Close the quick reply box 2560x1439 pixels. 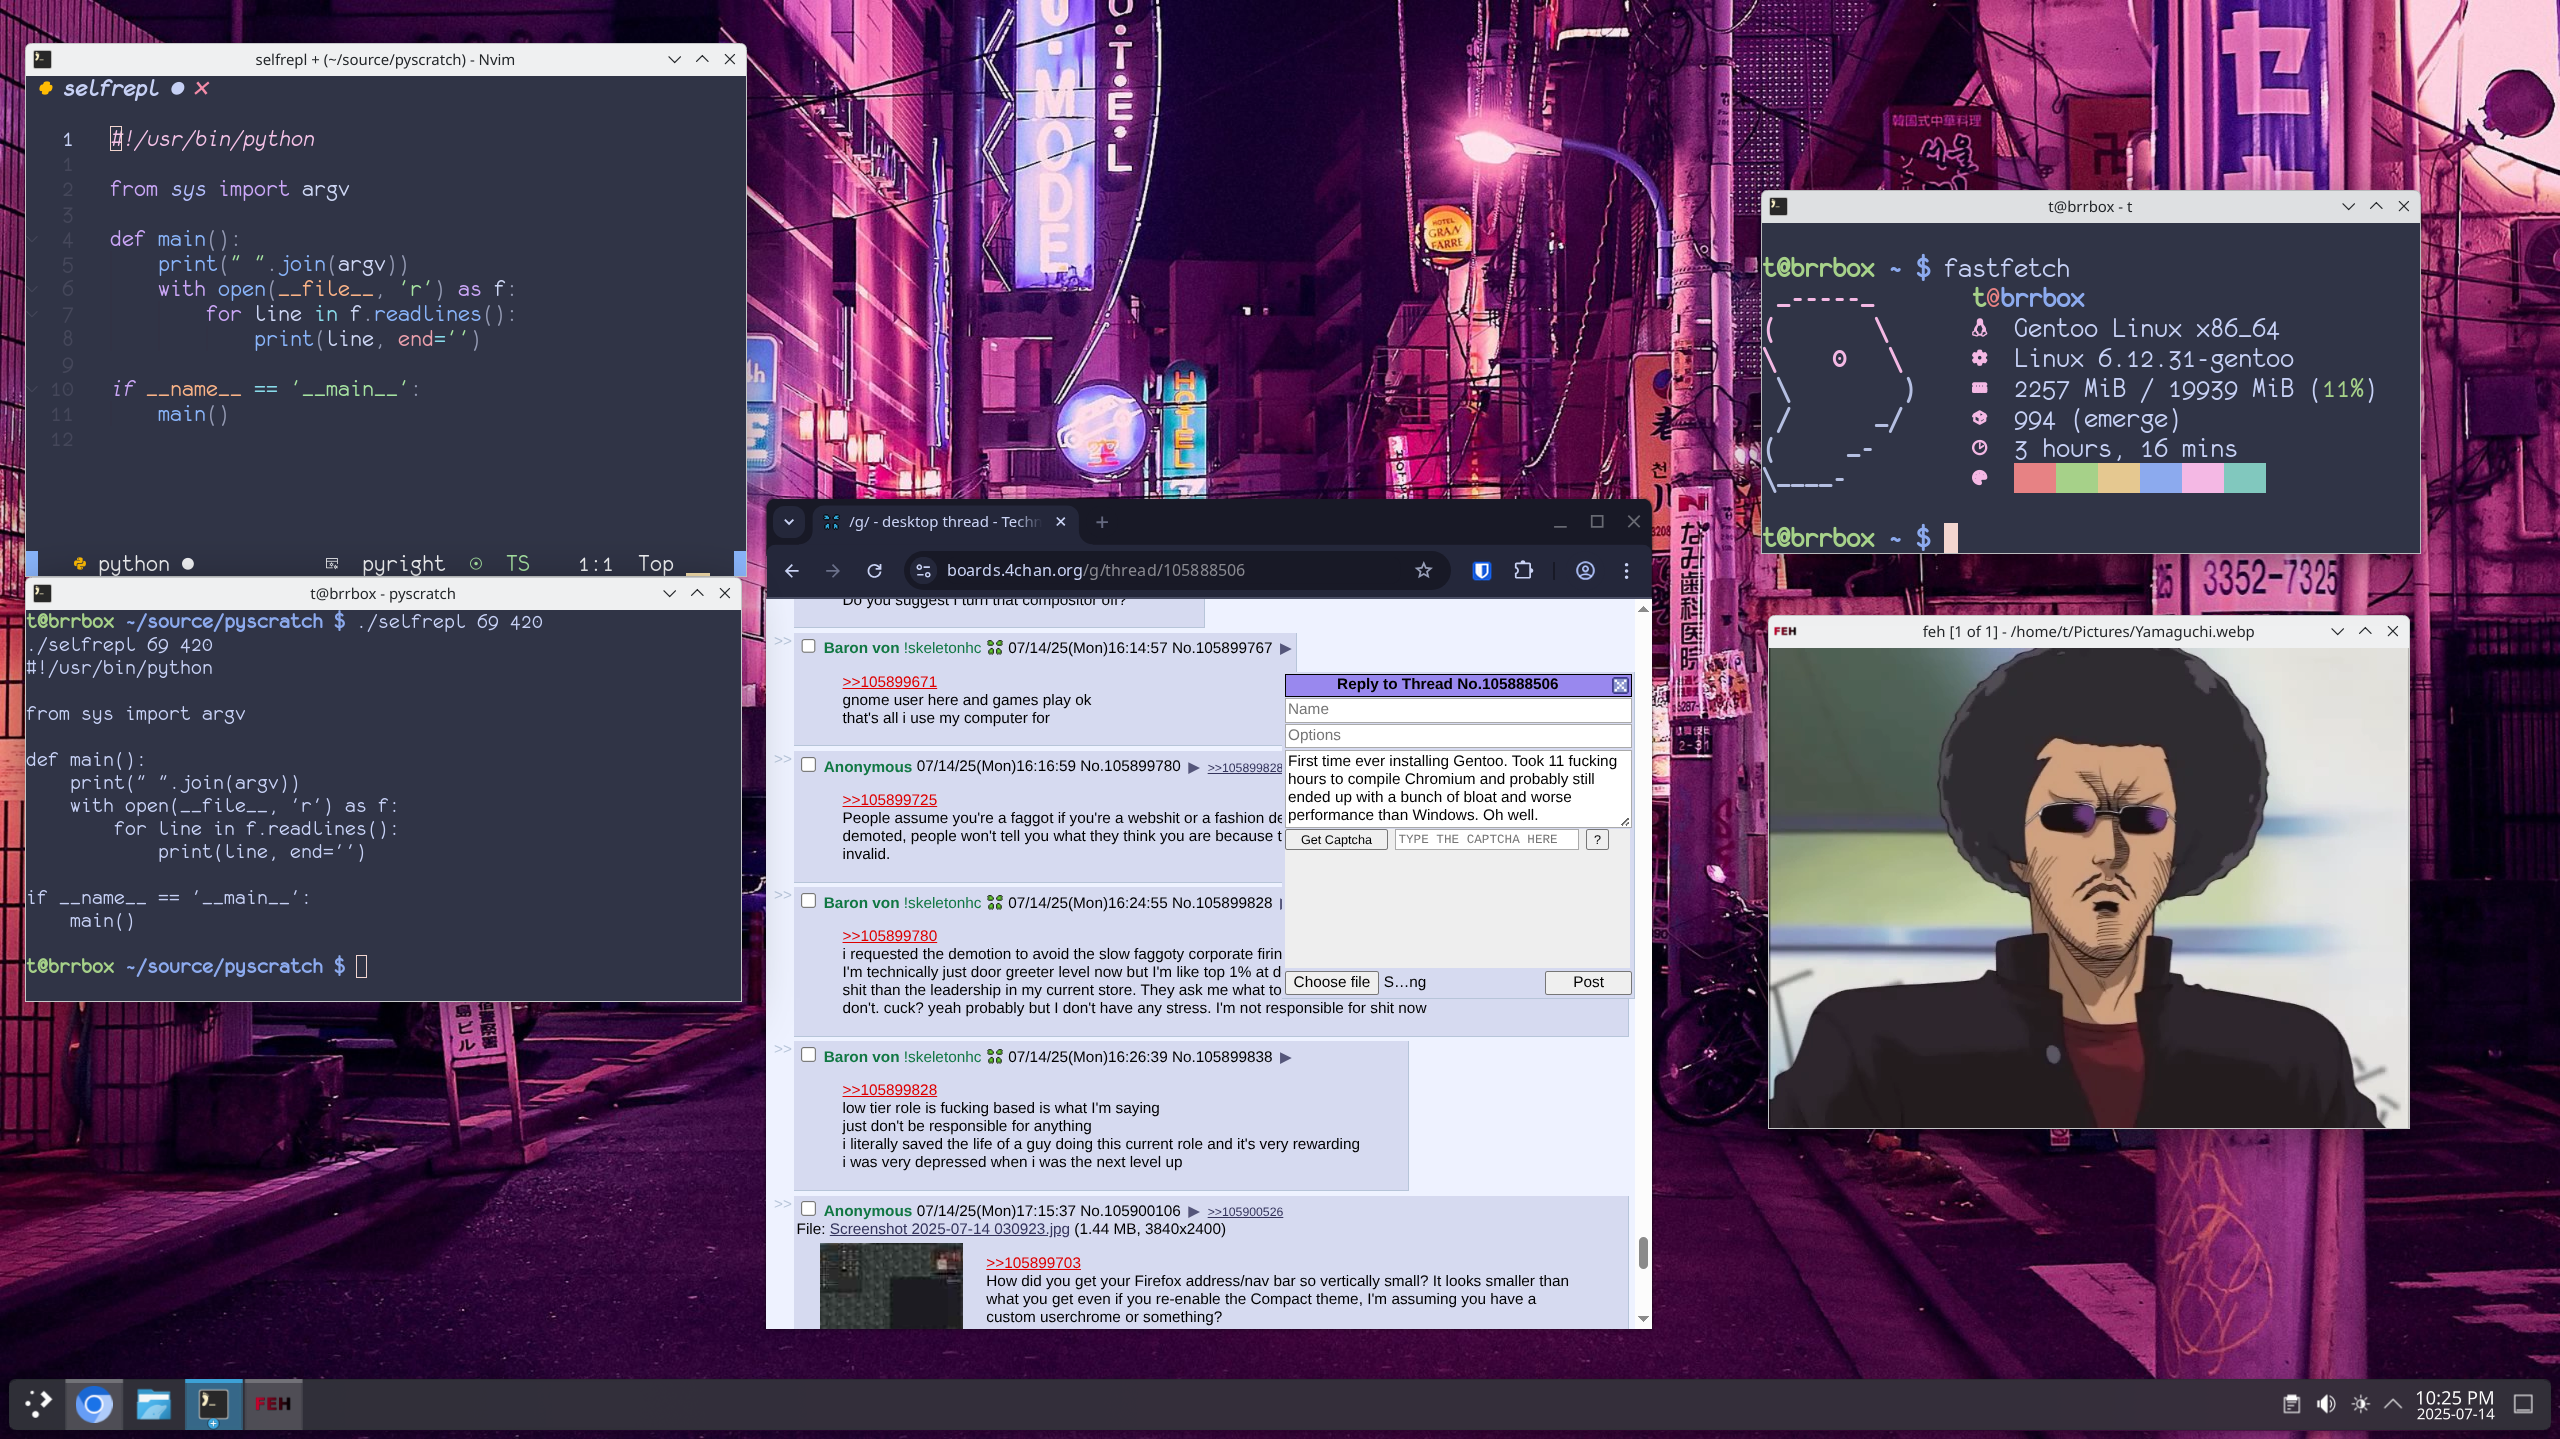pyautogui.click(x=1620, y=685)
